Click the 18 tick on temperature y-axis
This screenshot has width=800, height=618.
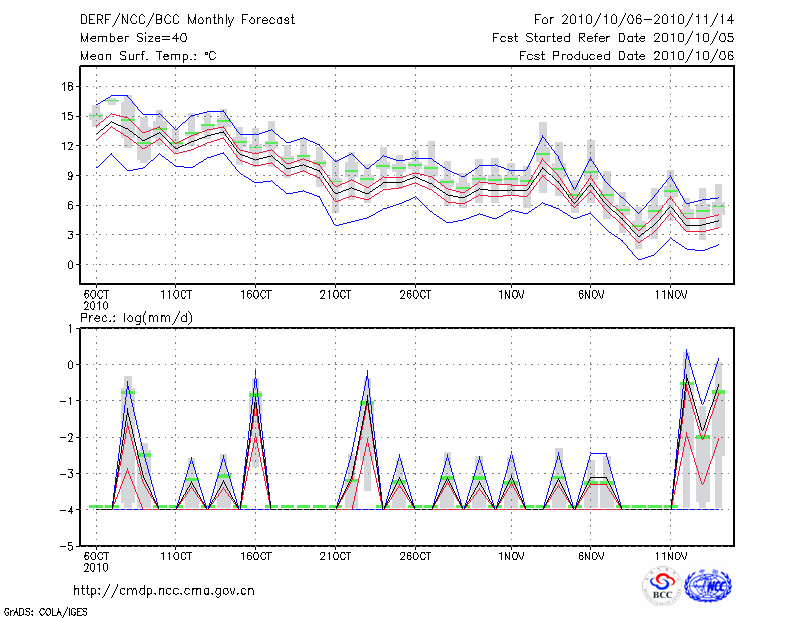68,86
